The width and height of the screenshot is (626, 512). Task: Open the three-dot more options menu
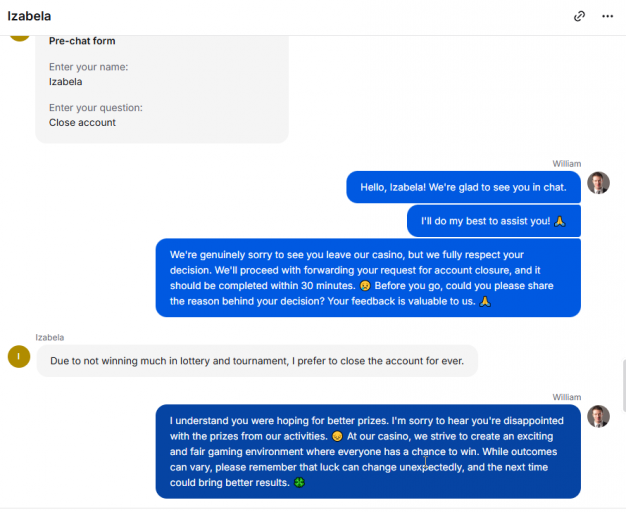[x=607, y=16]
